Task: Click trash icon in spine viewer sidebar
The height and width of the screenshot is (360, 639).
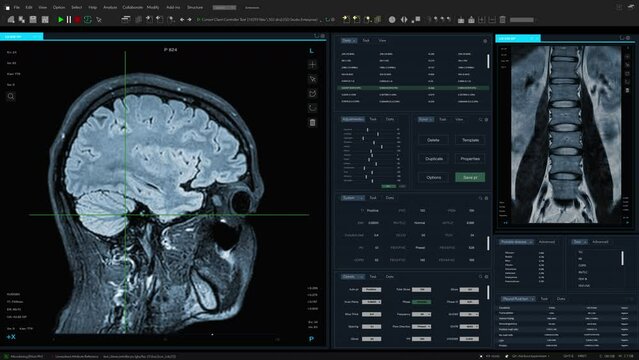Action: tap(628, 90)
